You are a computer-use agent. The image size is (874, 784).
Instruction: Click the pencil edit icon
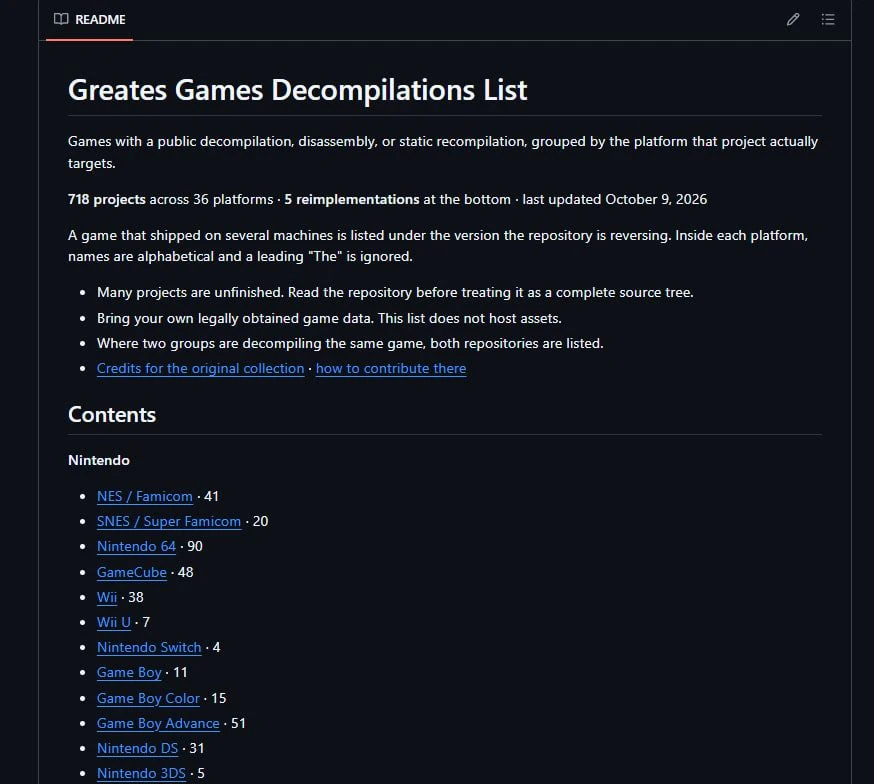(x=793, y=20)
